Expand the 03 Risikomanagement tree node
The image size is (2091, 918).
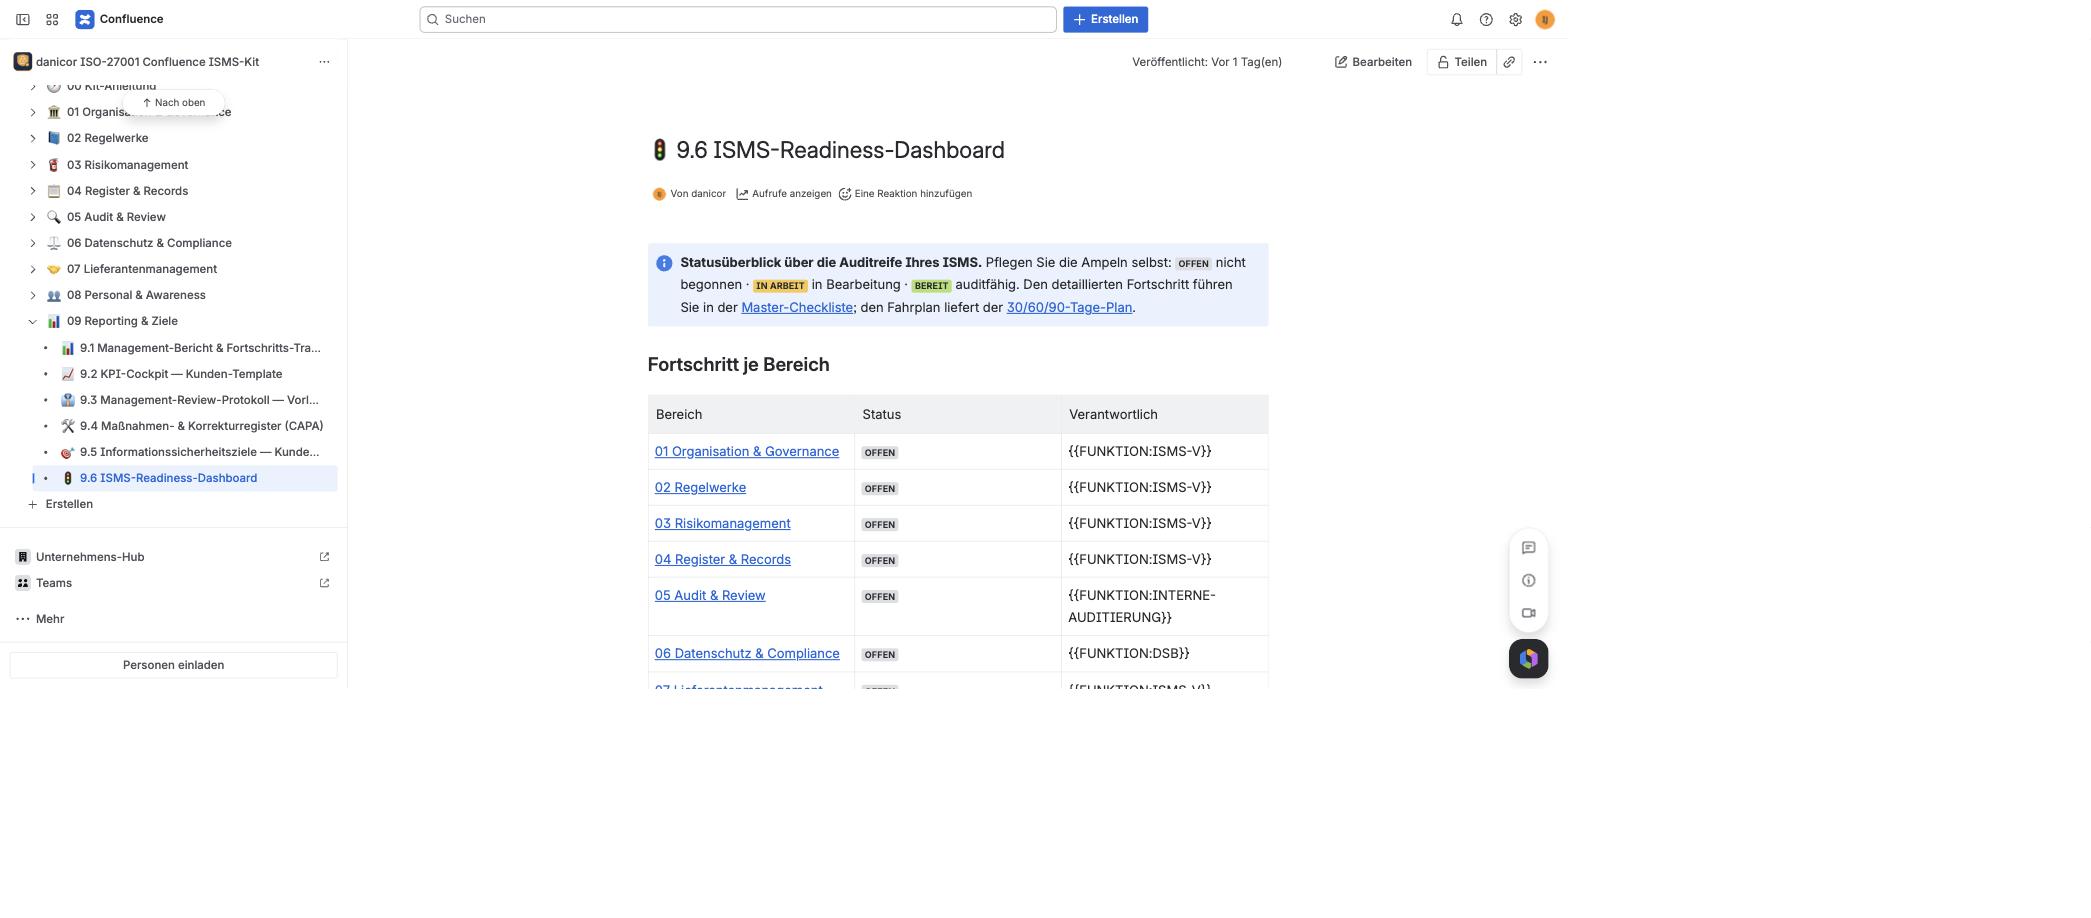click(x=32, y=165)
